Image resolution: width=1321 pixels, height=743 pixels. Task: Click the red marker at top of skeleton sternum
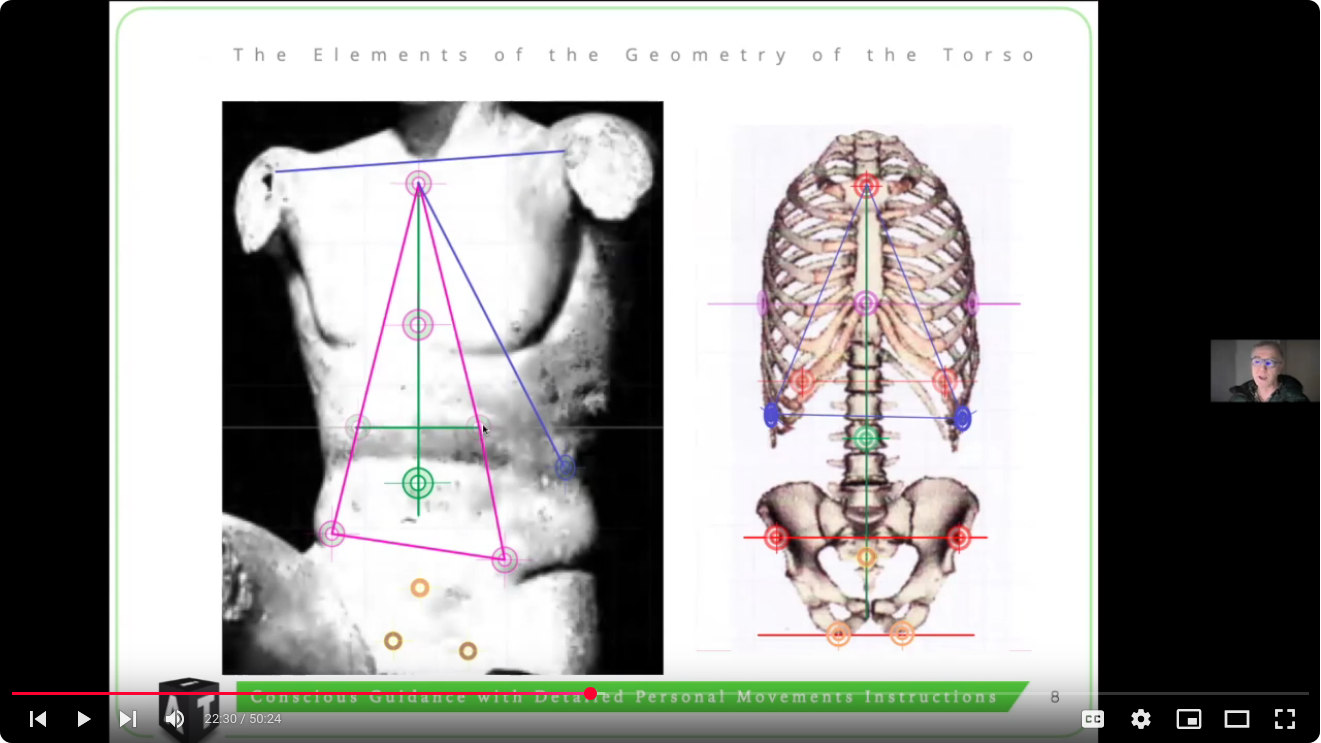click(x=866, y=186)
